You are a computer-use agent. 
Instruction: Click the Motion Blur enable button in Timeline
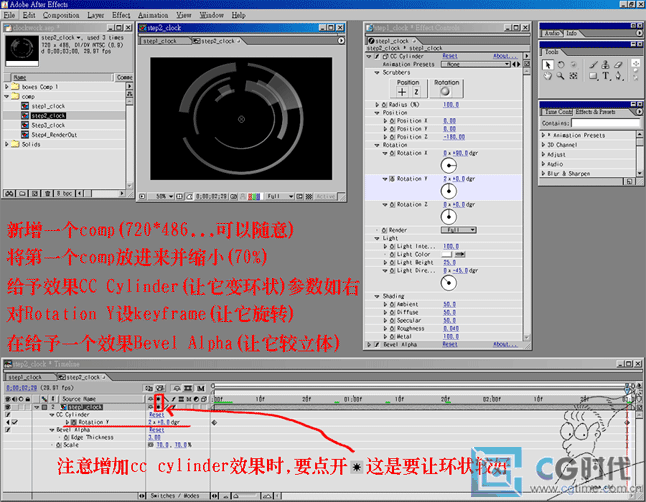201,388
